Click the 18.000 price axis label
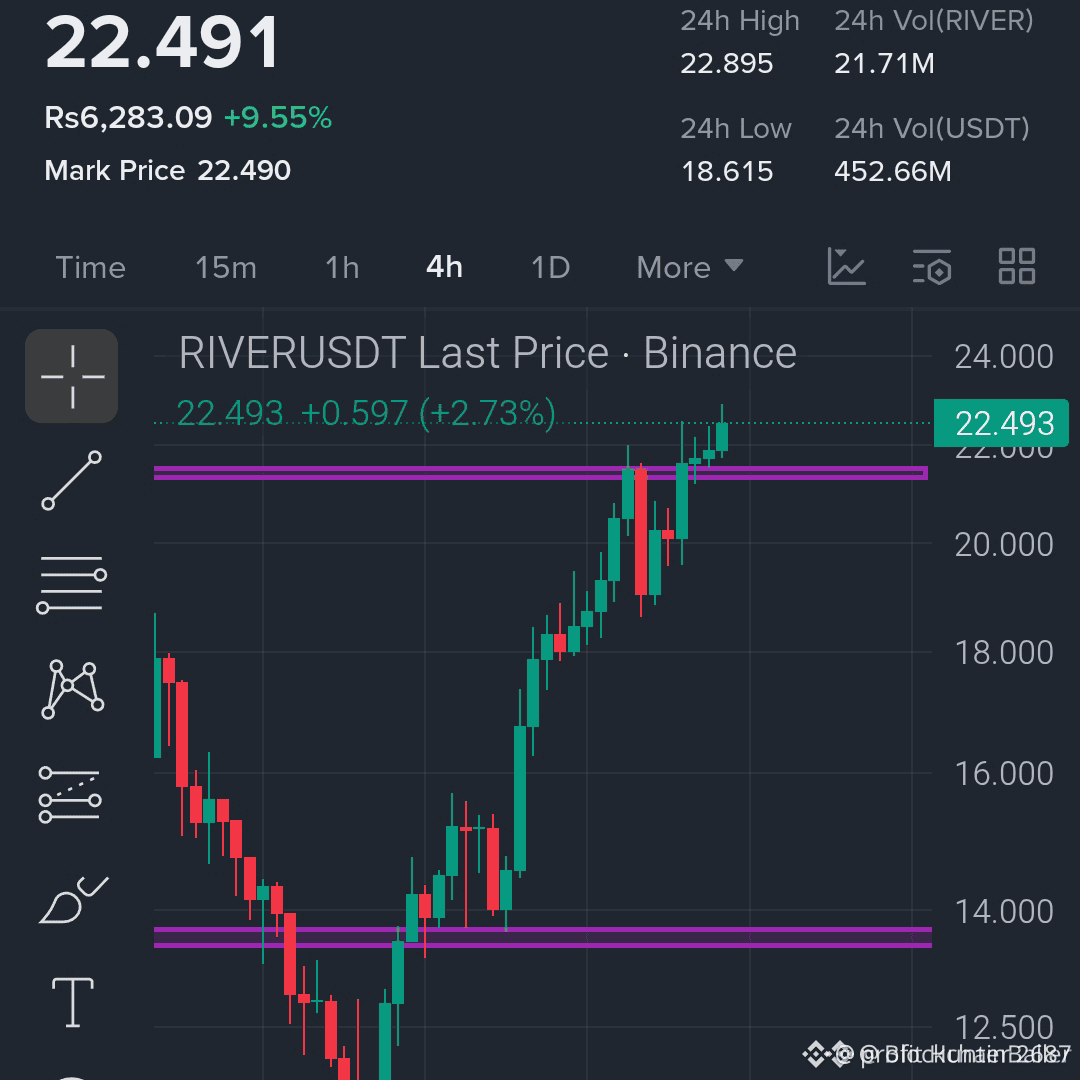Screen dimensions: 1080x1080 [x=1004, y=652]
